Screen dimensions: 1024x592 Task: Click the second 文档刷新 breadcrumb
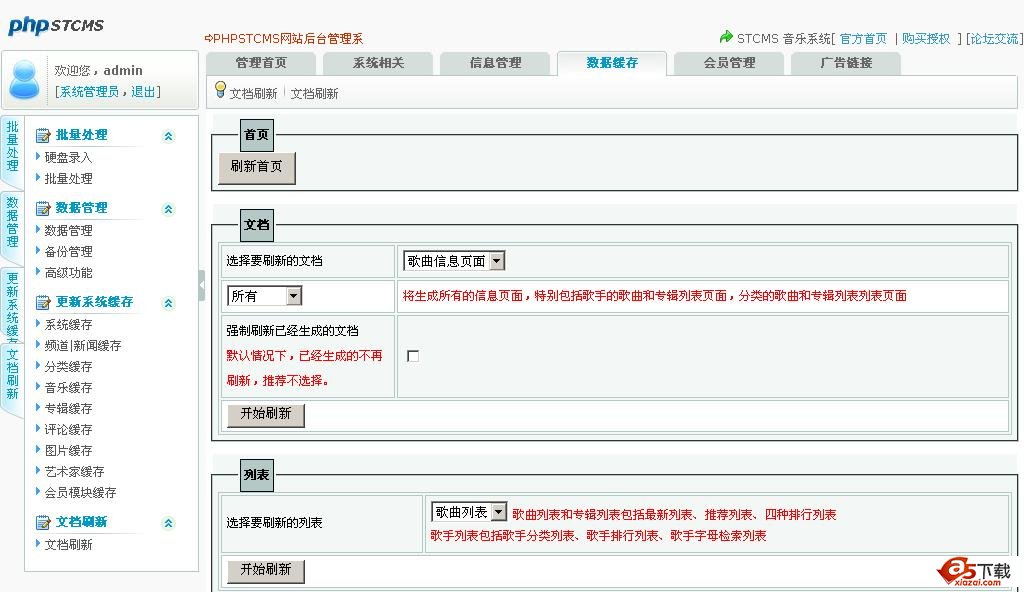click(314, 93)
